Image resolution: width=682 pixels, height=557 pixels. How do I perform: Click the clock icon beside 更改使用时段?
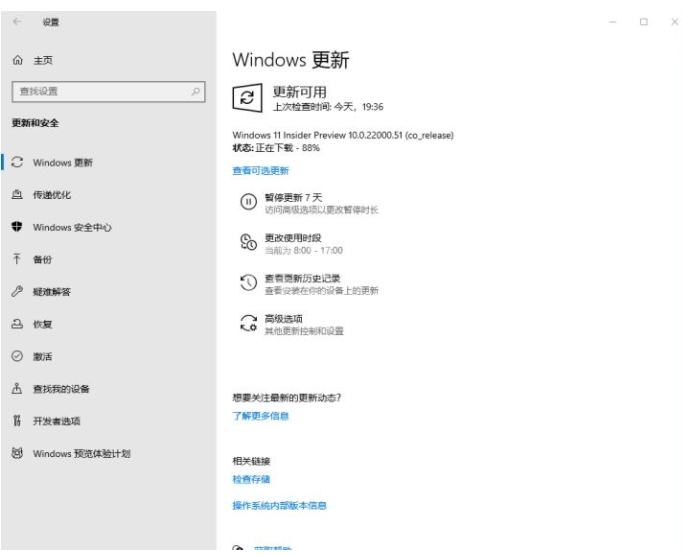click(248, 242)
